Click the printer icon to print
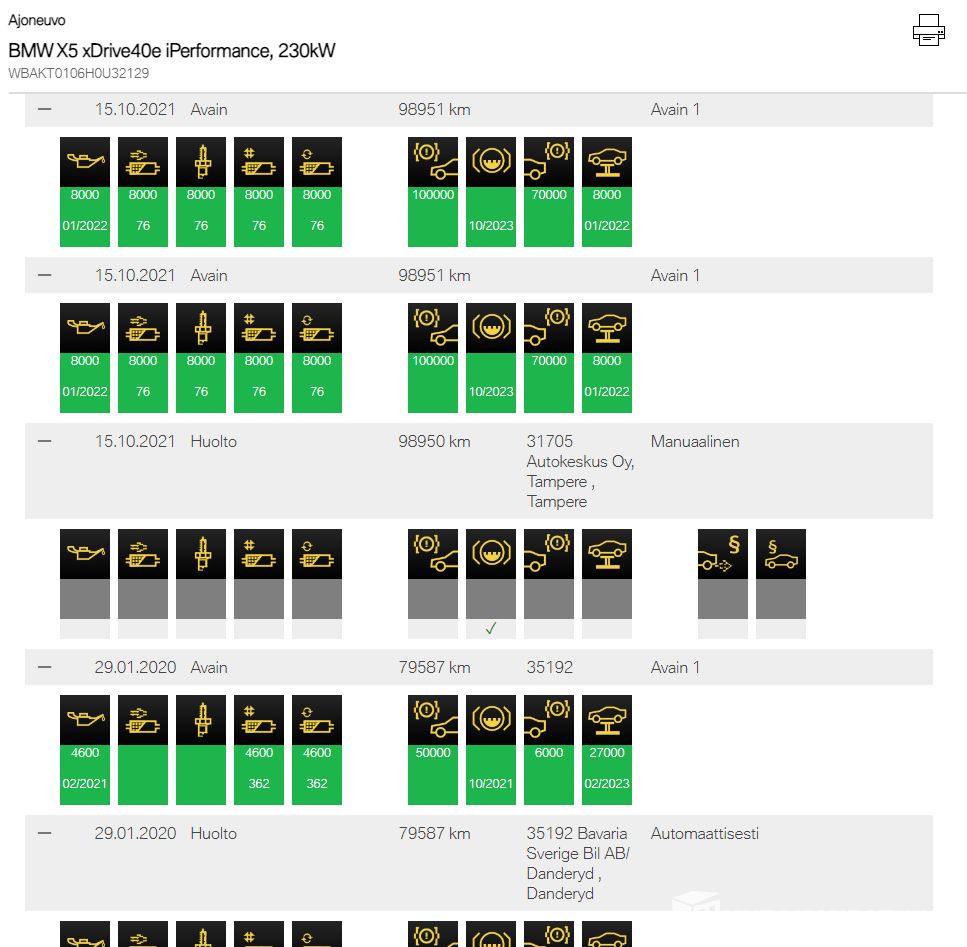 tap(929, 30)
